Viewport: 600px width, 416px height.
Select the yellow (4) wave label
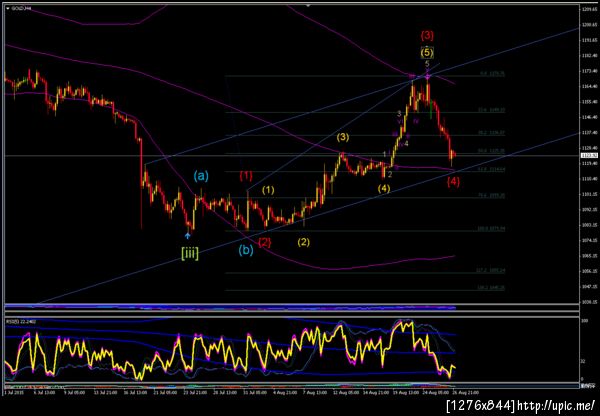384,189
